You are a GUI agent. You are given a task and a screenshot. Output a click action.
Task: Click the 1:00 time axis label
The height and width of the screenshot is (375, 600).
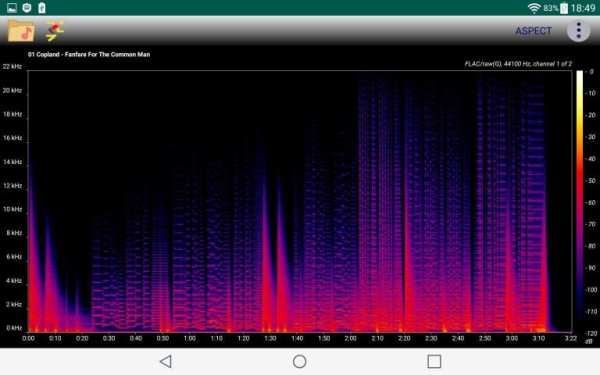click(189, 338)
